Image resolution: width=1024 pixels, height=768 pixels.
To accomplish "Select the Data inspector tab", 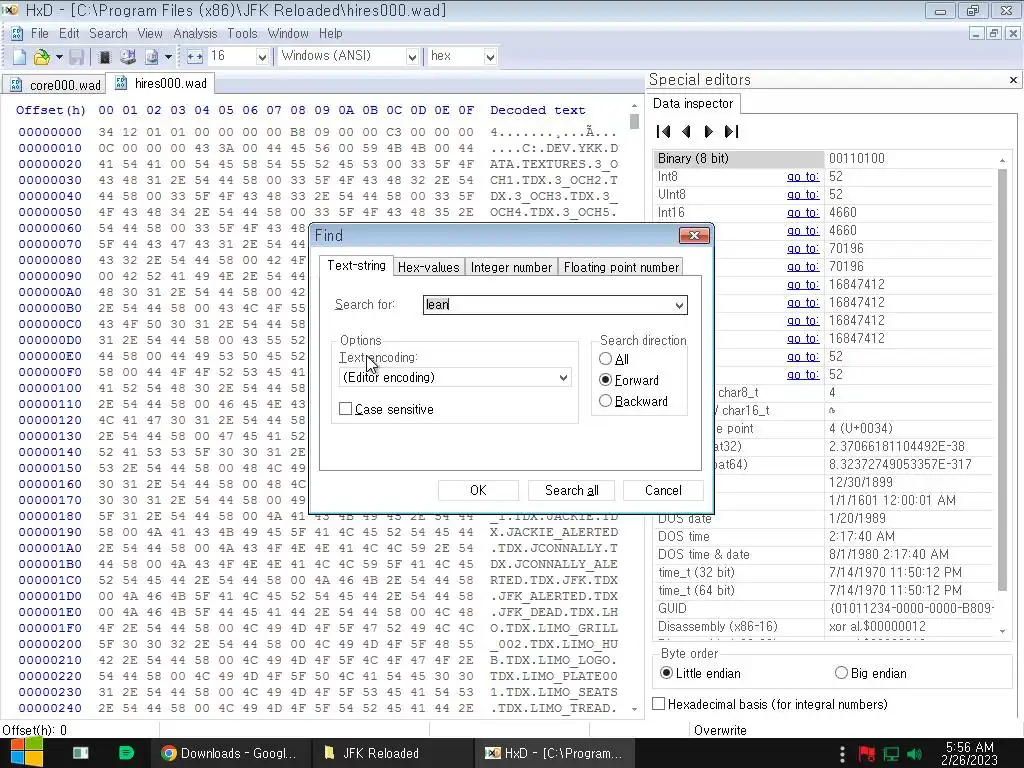I will point(693,103).
